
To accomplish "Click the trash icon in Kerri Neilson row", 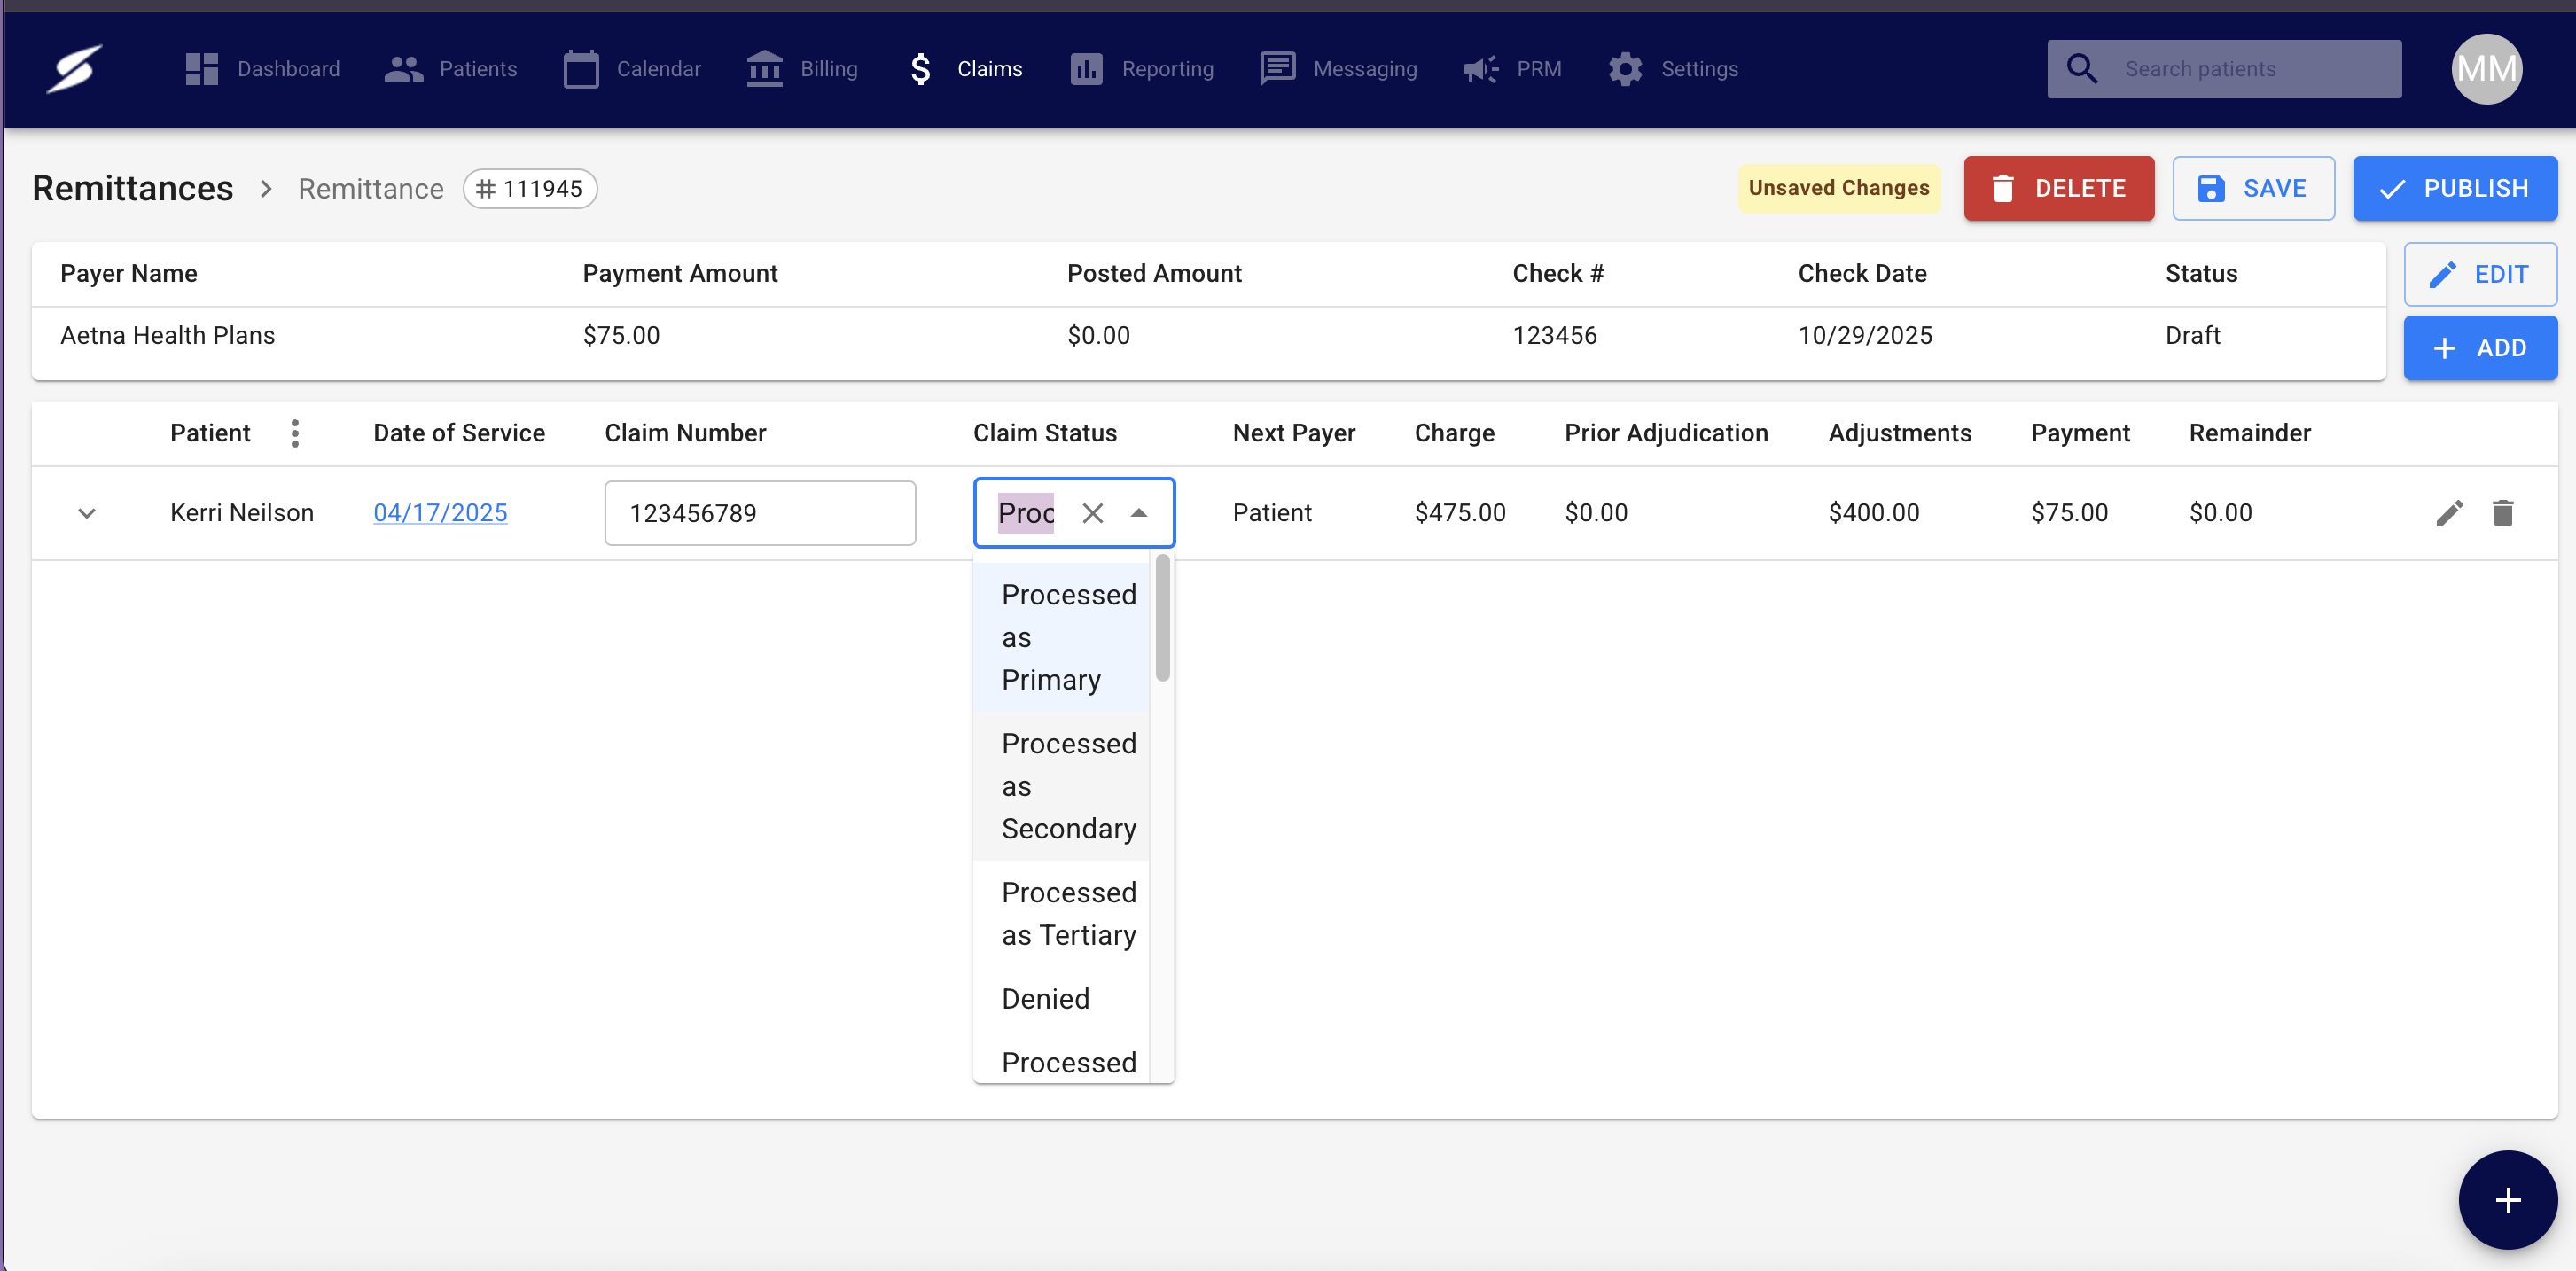I will 2502,513.
